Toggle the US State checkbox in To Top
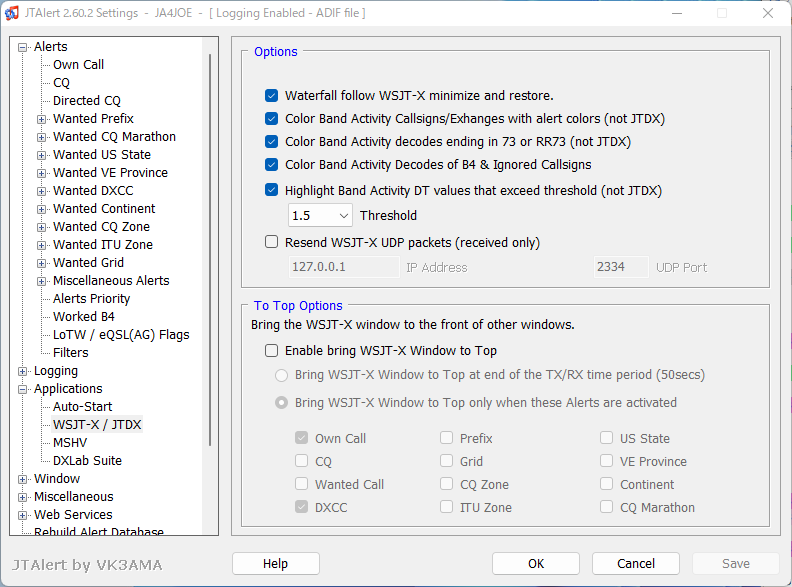 [x=607, y=437]
